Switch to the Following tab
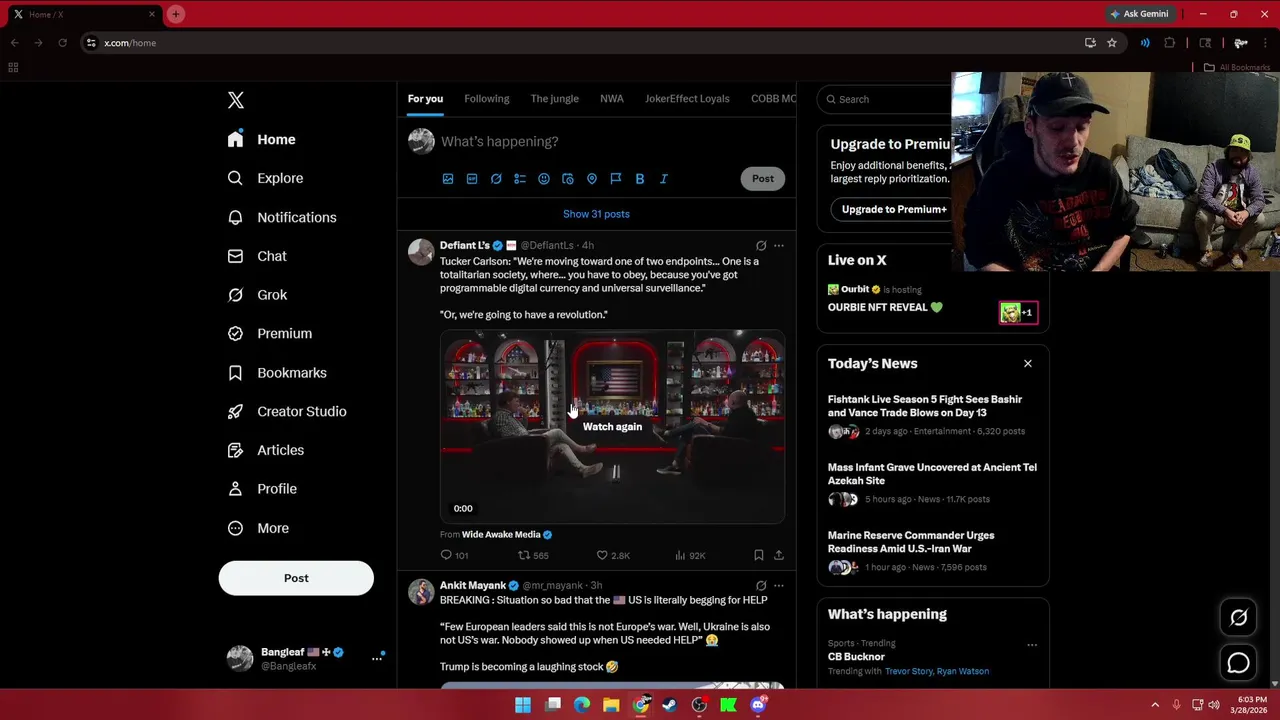 (487, 99)
